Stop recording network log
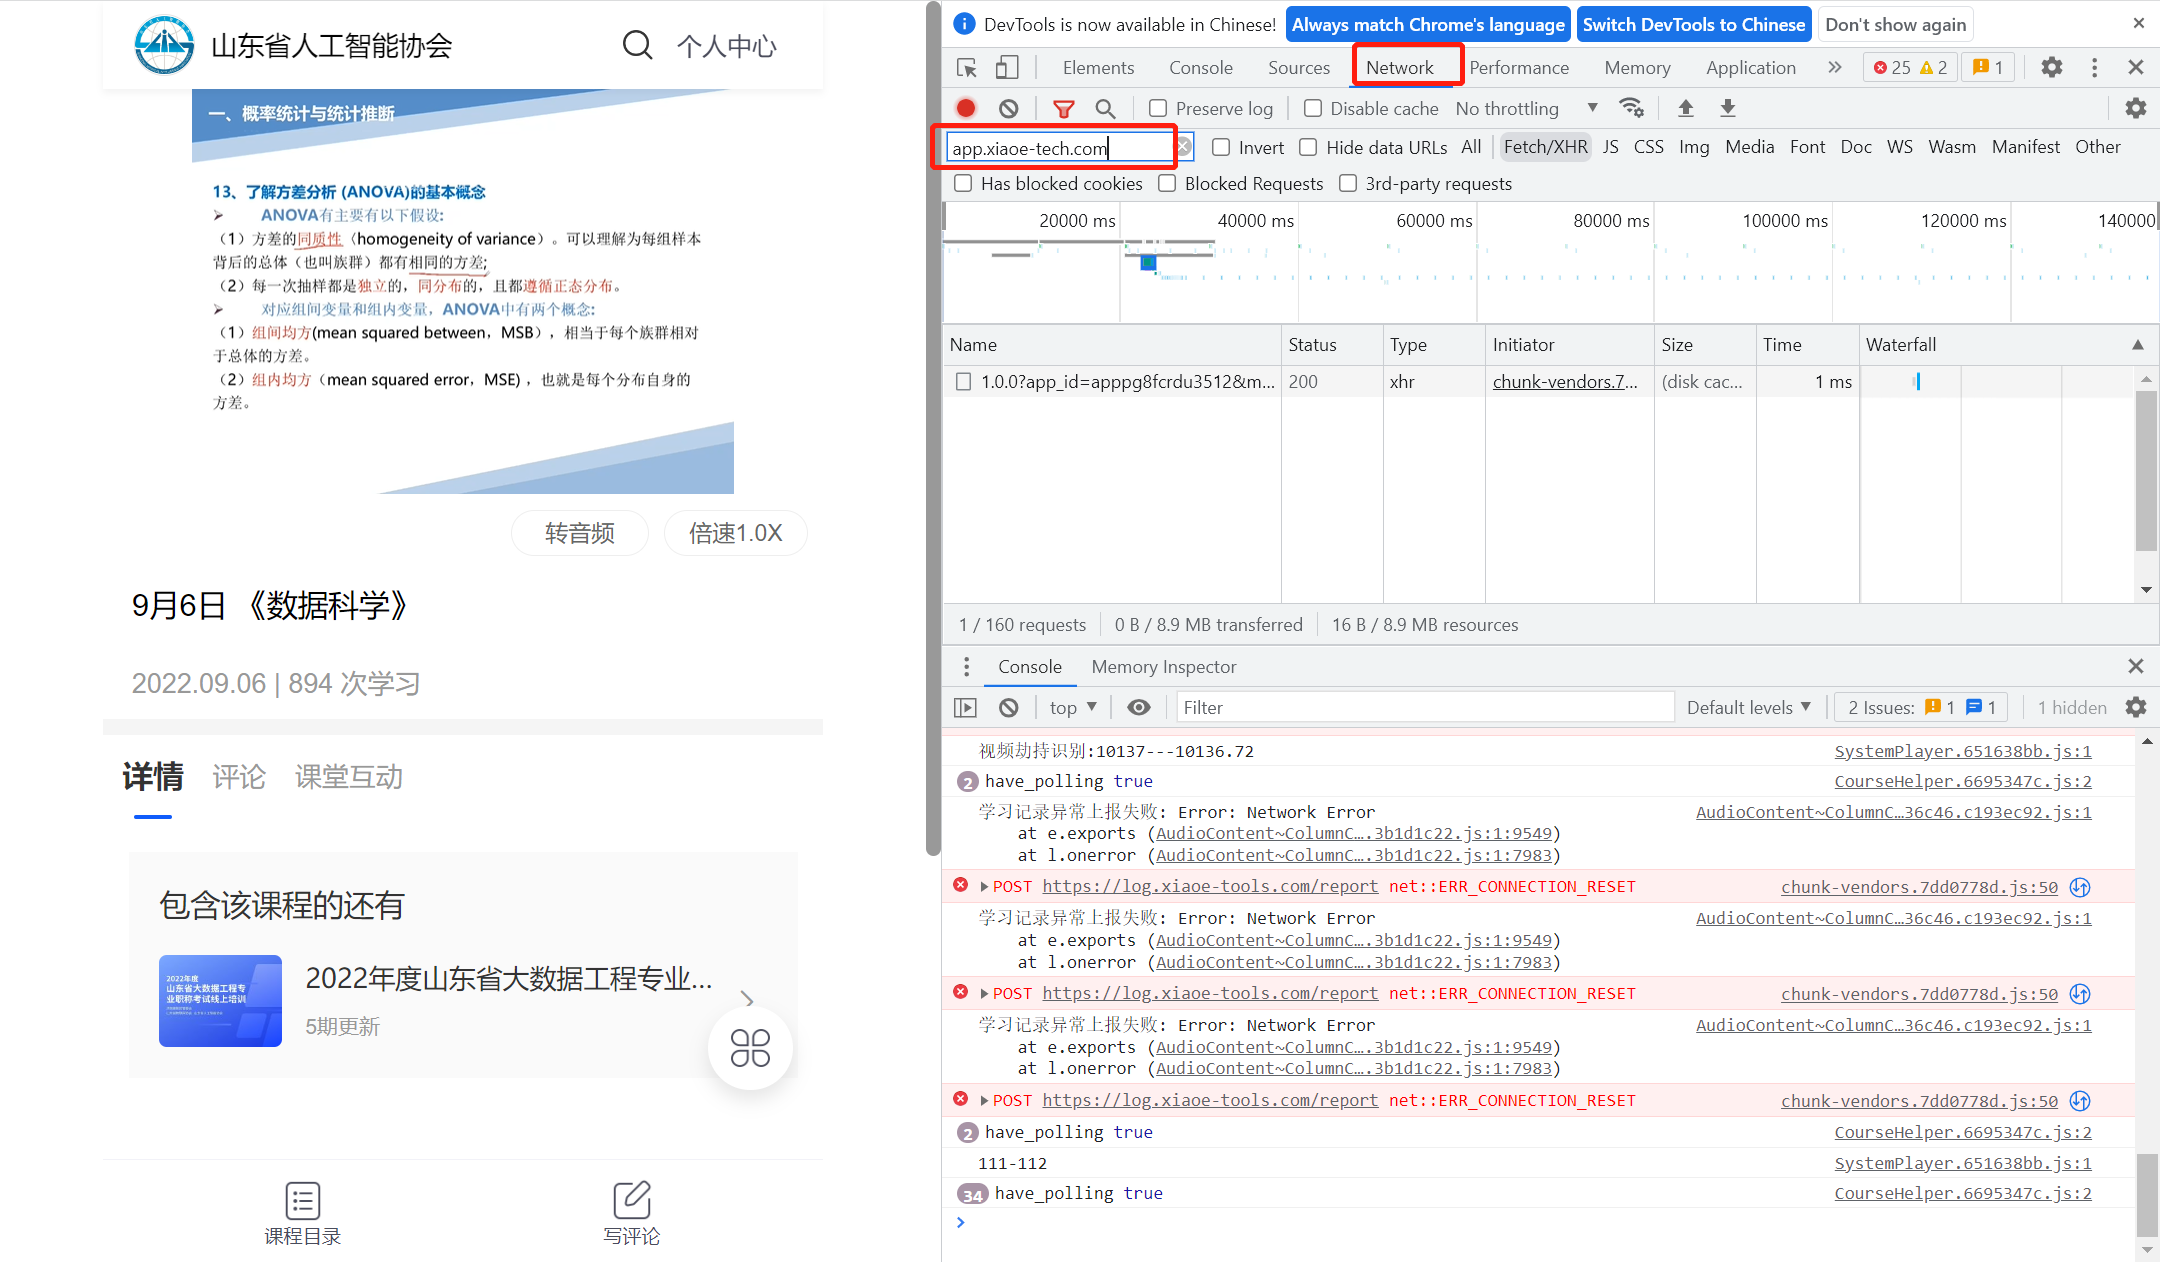 (966, 108)
